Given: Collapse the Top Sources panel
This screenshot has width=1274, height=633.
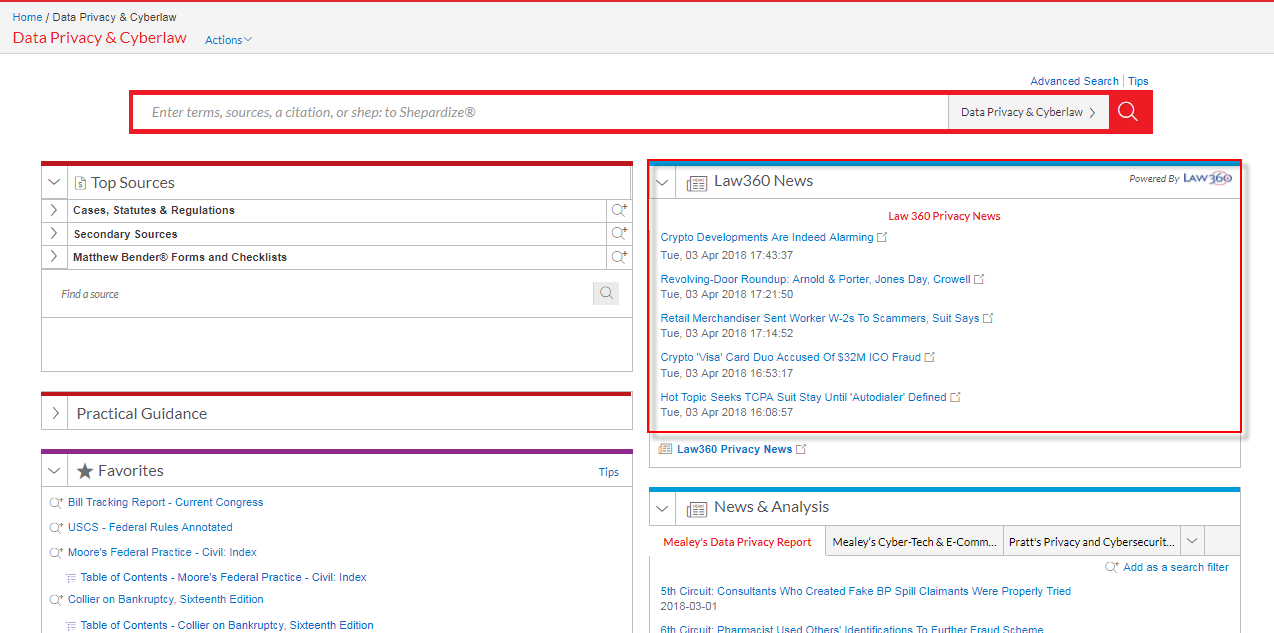Looking at the screenshot, I should click(x=54, y=183).
